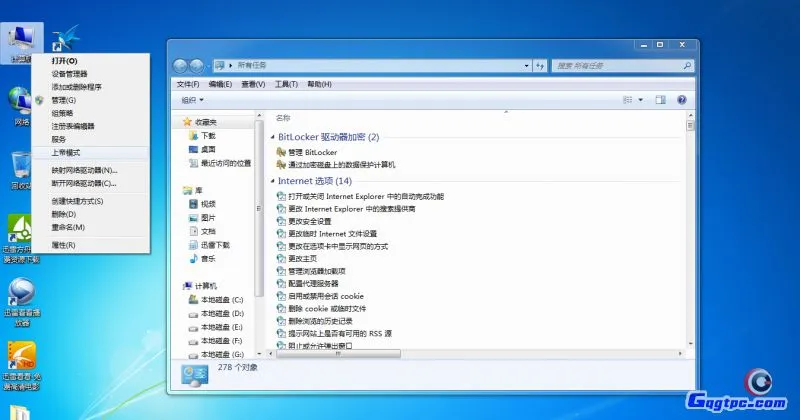This screenshot has height=420, width=800.
Task: Collapse the BitLocker 驱动器加密 group
Action: pos(272,137)
